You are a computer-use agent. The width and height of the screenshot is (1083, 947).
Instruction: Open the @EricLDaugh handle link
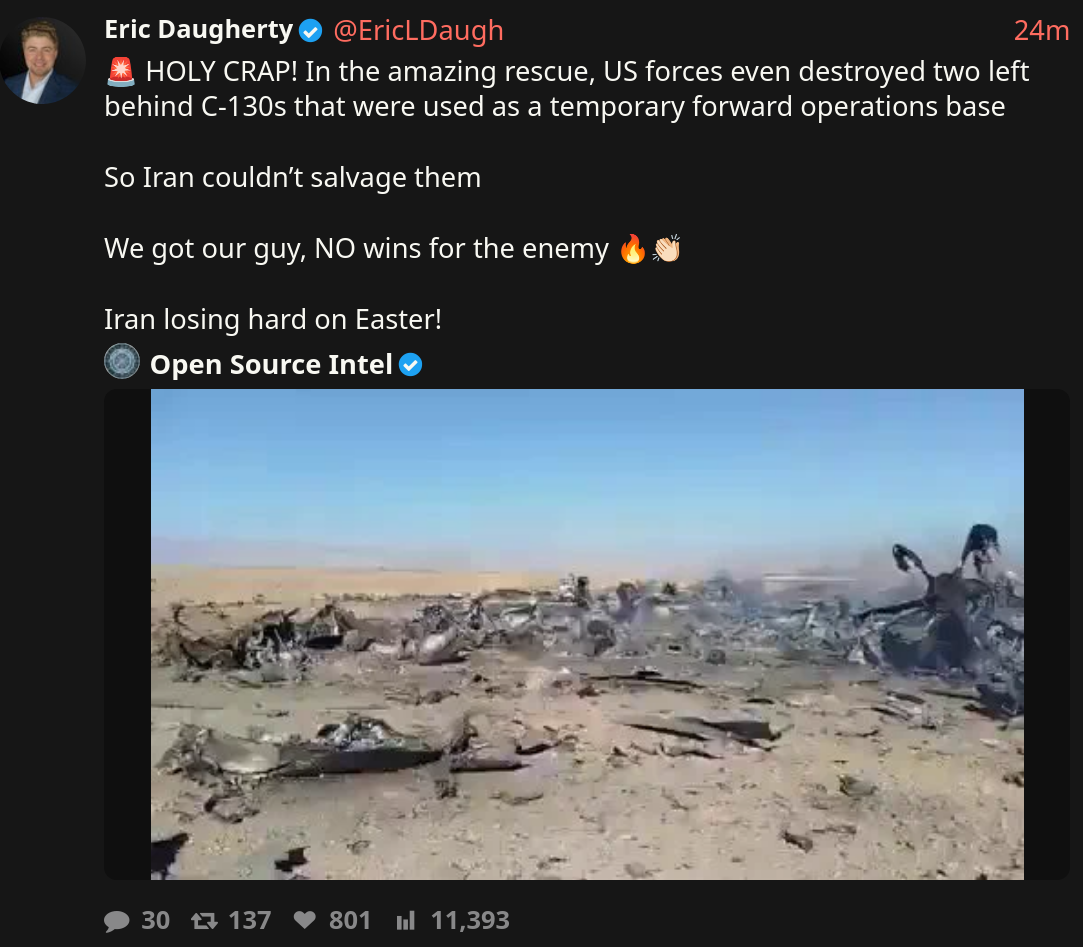point(418,31)
